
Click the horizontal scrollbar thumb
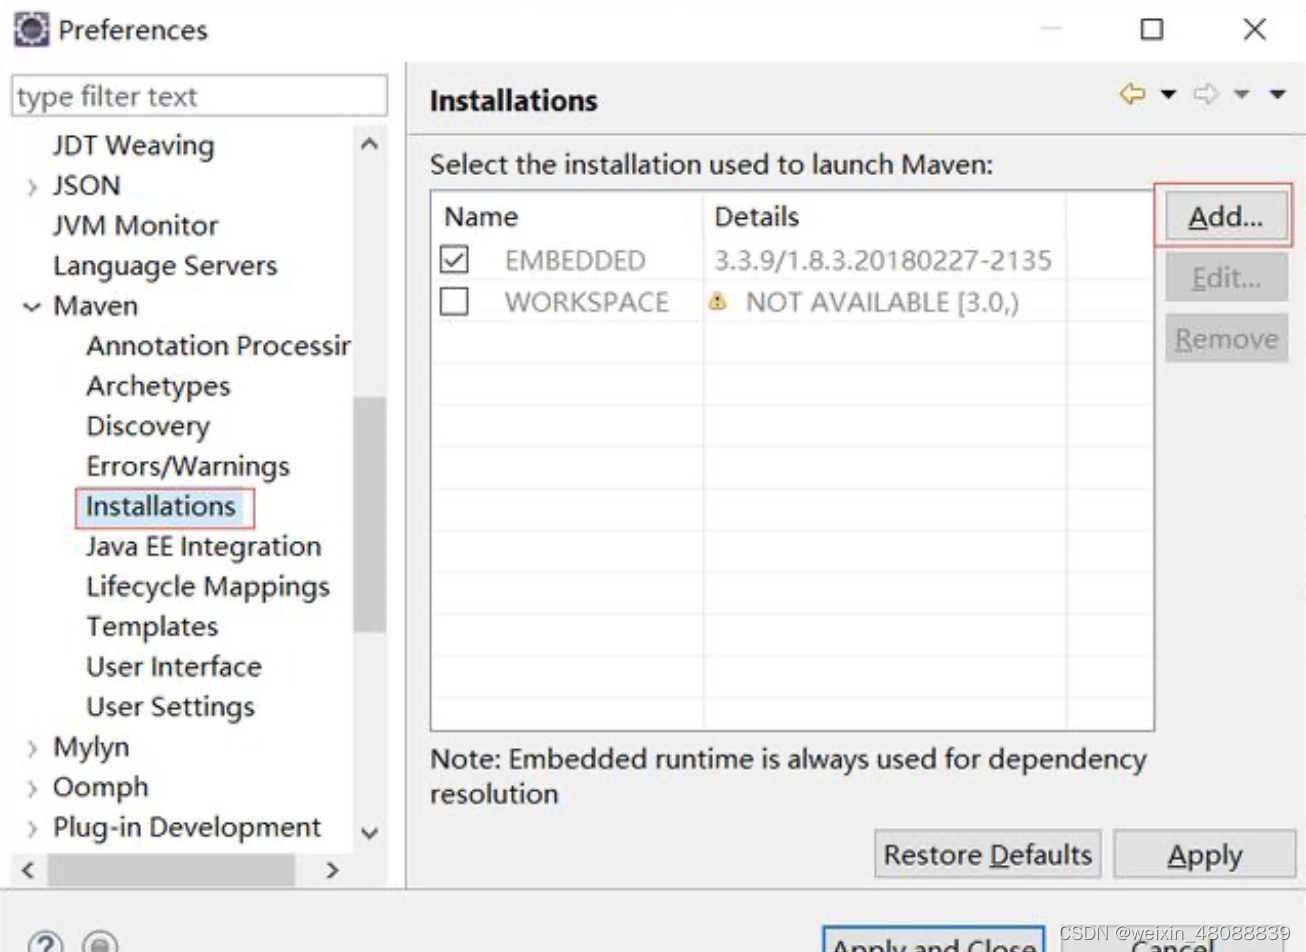pos(171,870)
